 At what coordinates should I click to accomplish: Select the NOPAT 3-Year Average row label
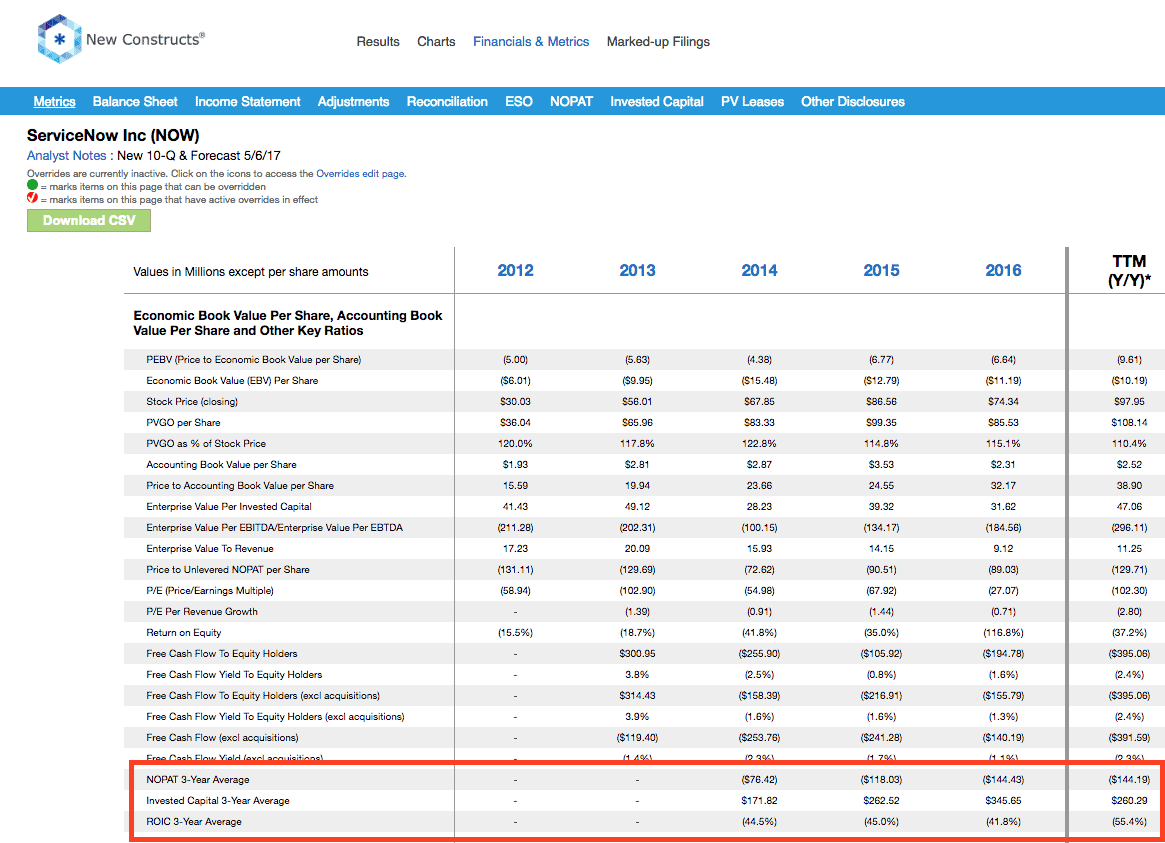tap(198, 780)
